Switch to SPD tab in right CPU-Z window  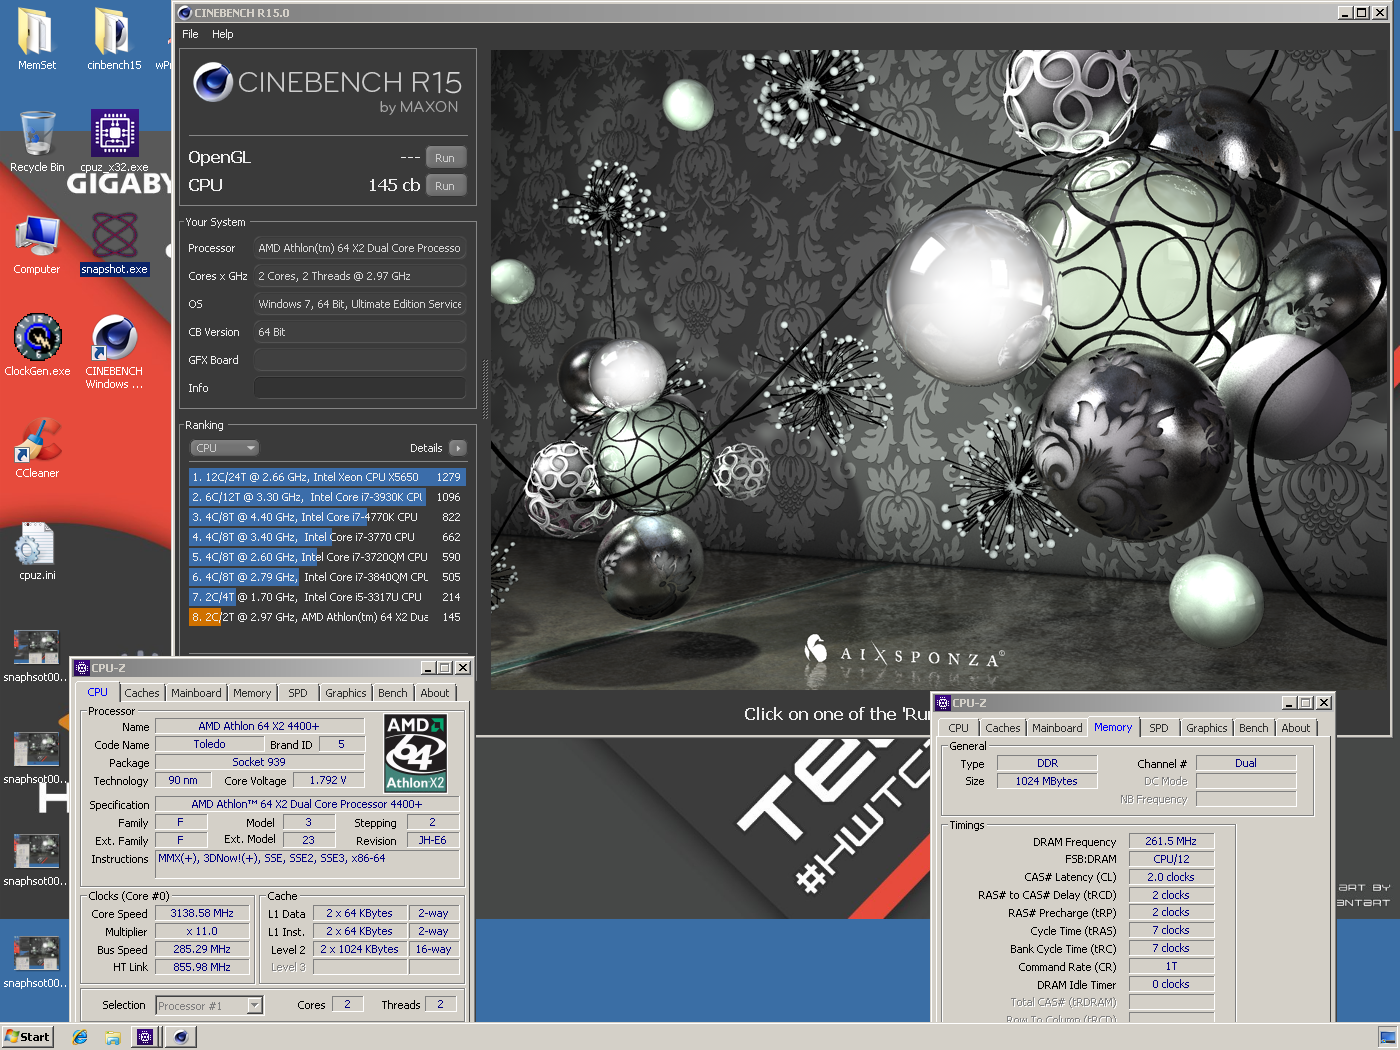(x=1159, y=728)
